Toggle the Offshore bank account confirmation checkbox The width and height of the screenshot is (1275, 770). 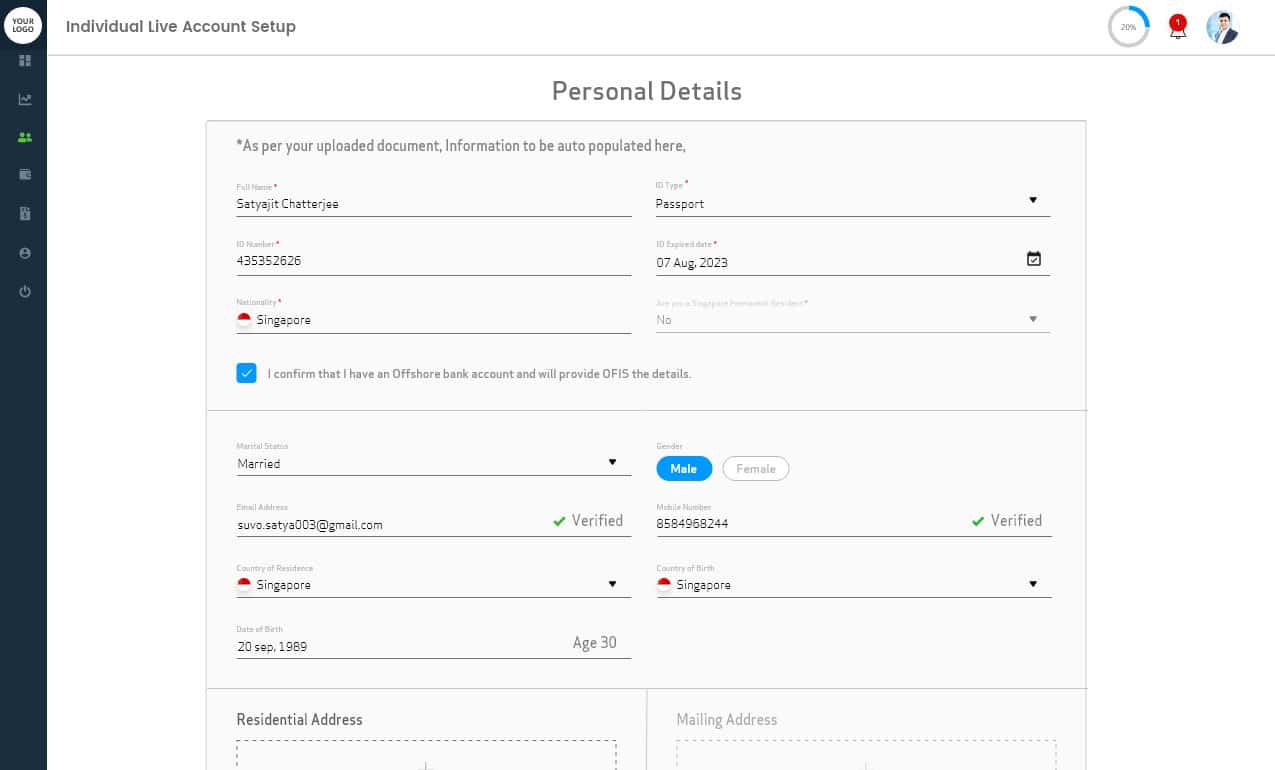(x=246, y=373)
